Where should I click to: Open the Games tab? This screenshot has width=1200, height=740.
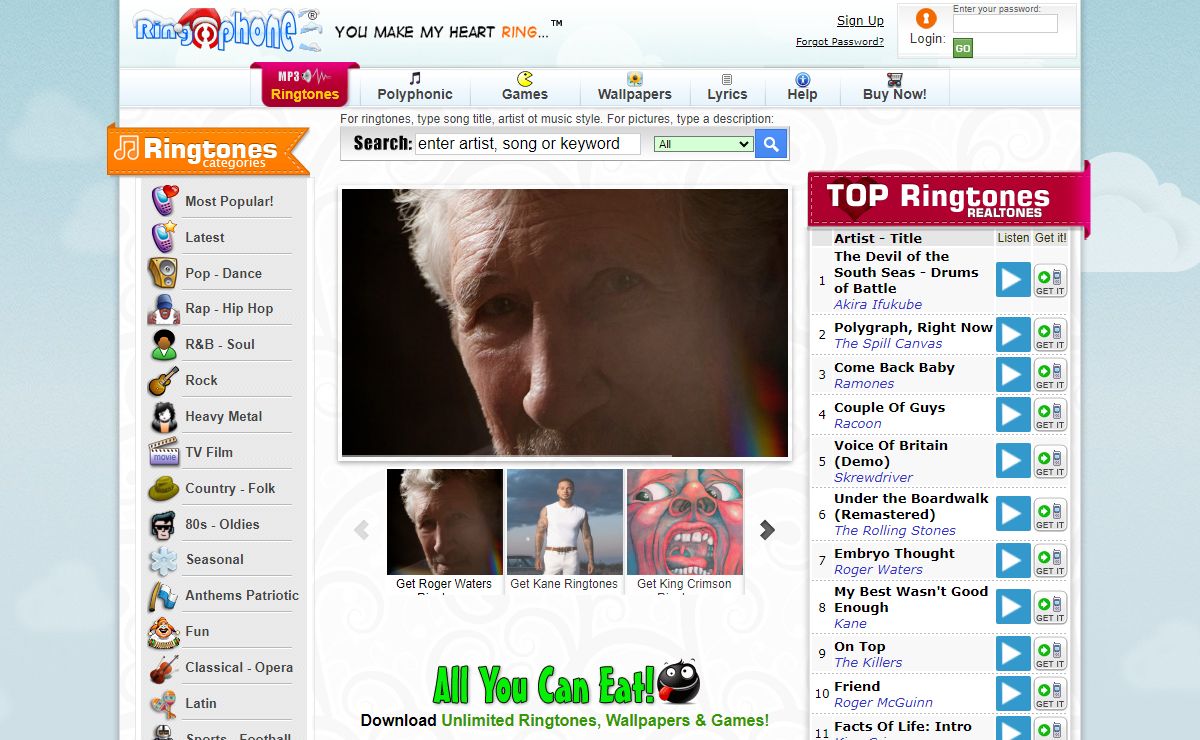coord(525,87)
